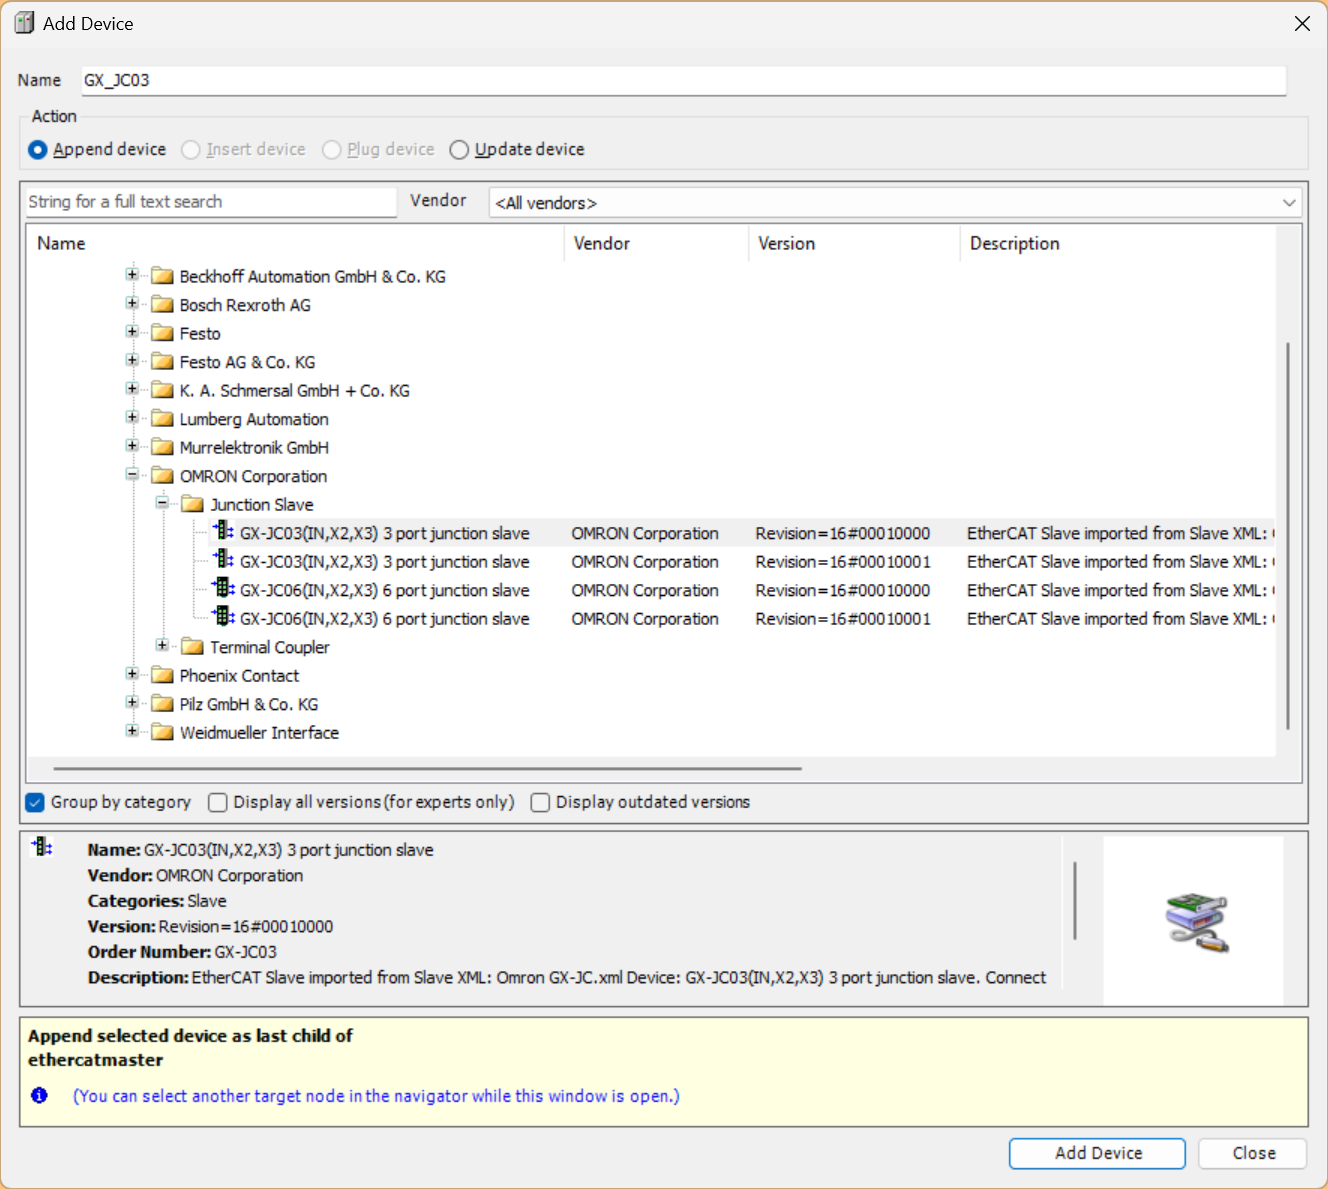Select the K. A. Schmersal GmbH tree item
Image resolution: width=1328 pixels, height=1189 pixels.
[295, 390]
